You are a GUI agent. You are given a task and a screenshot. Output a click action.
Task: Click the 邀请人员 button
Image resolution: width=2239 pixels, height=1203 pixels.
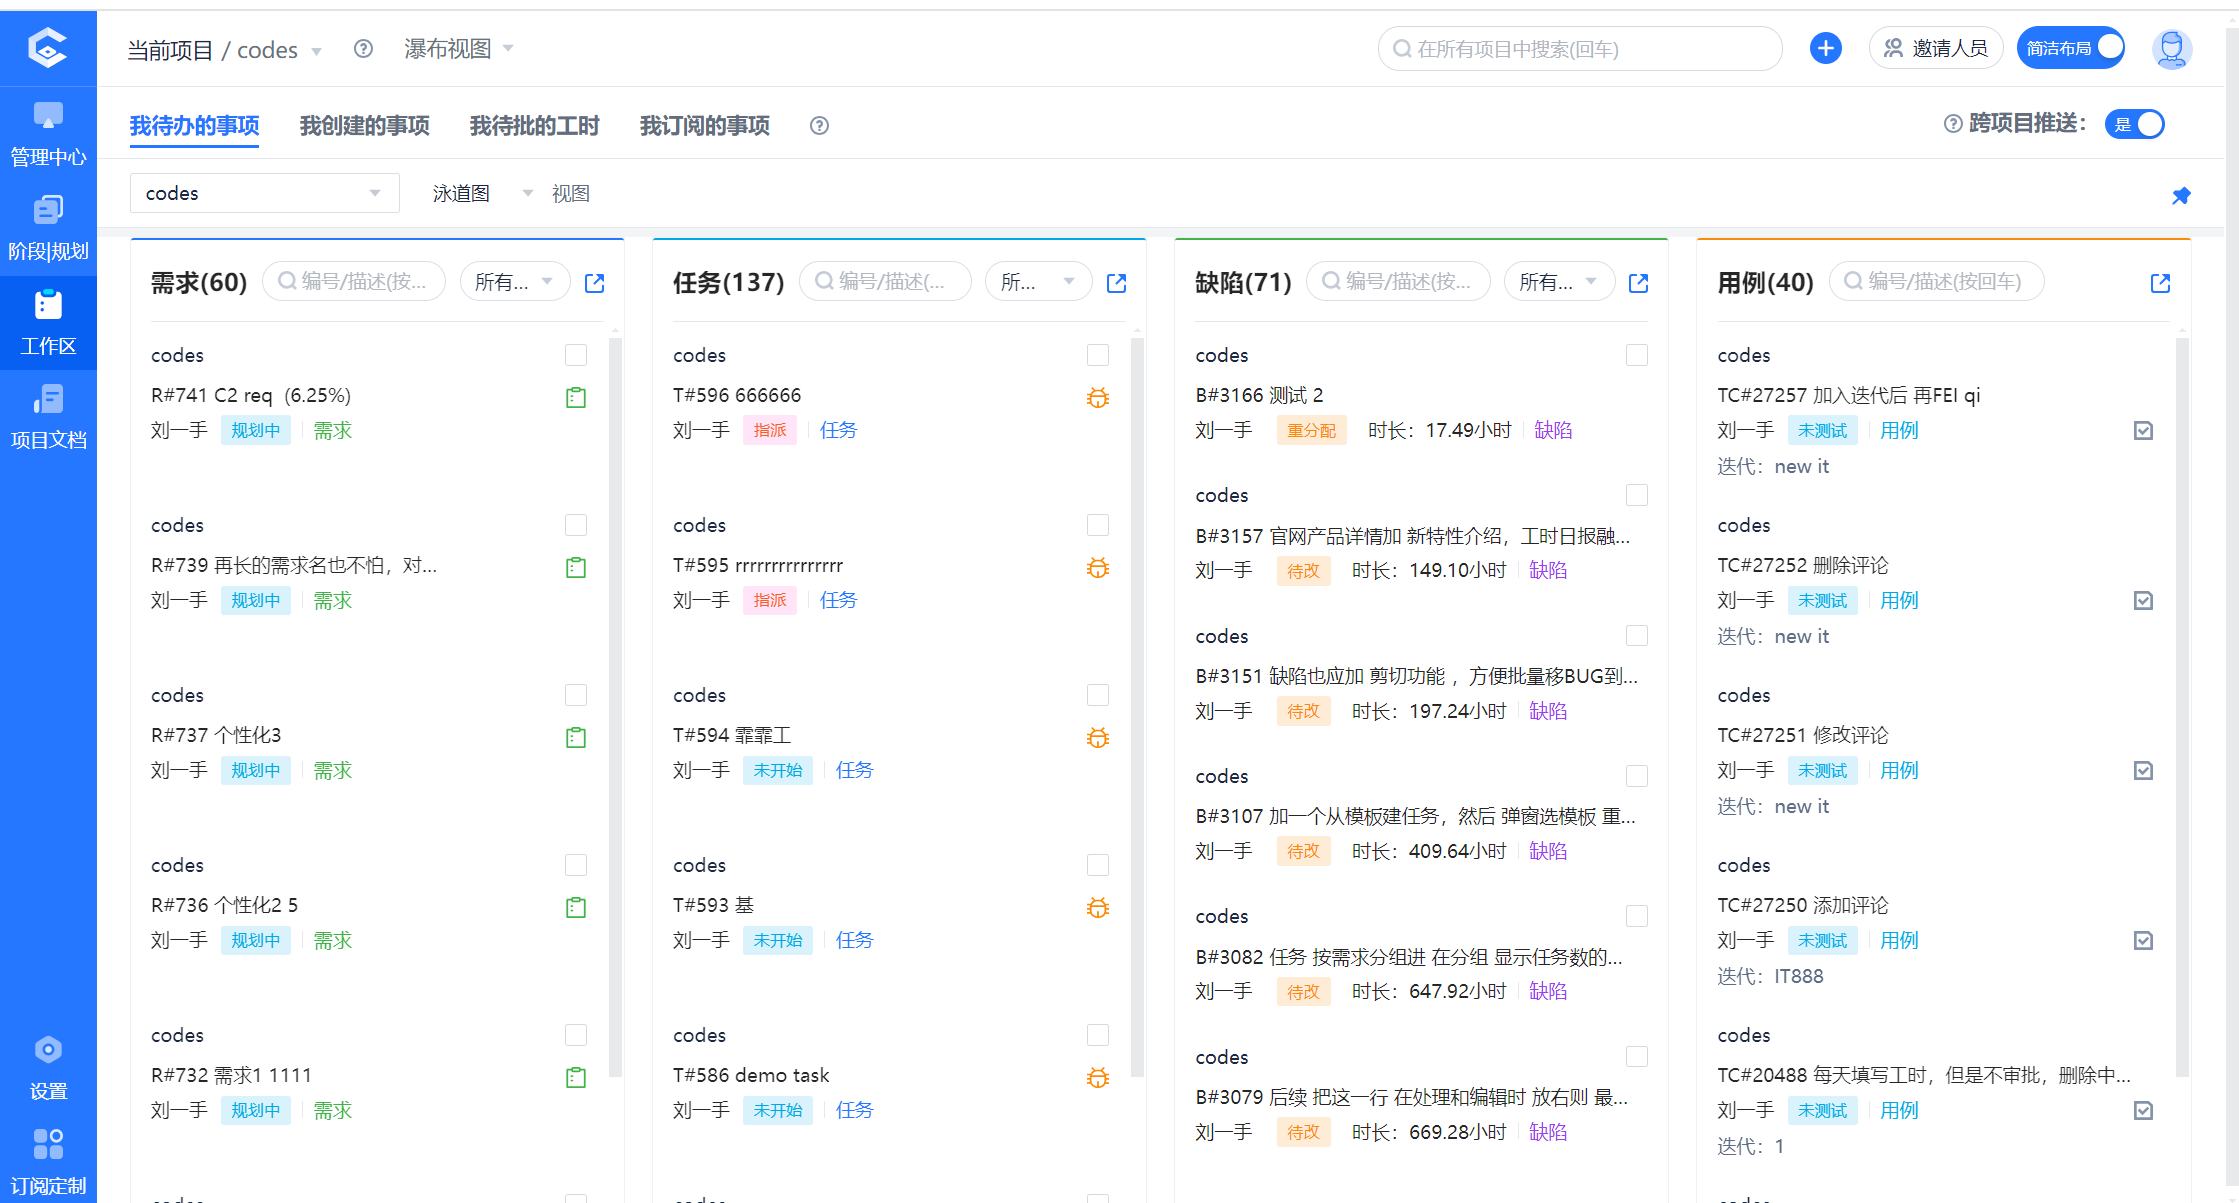1936,48
